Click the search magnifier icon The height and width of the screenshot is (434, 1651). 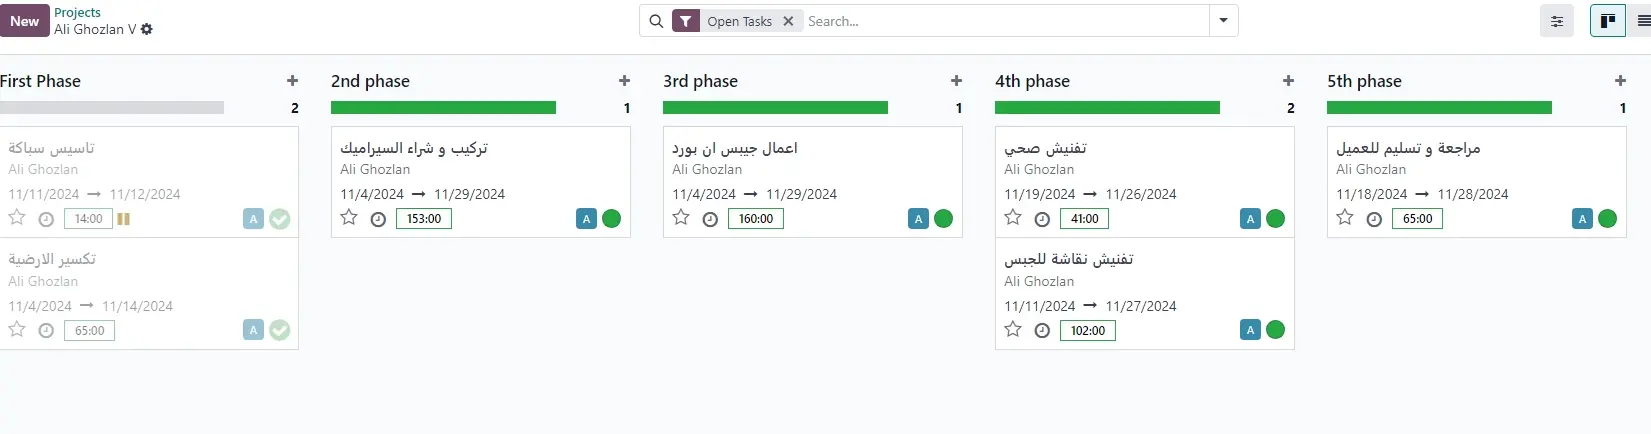tap(656, 21)
